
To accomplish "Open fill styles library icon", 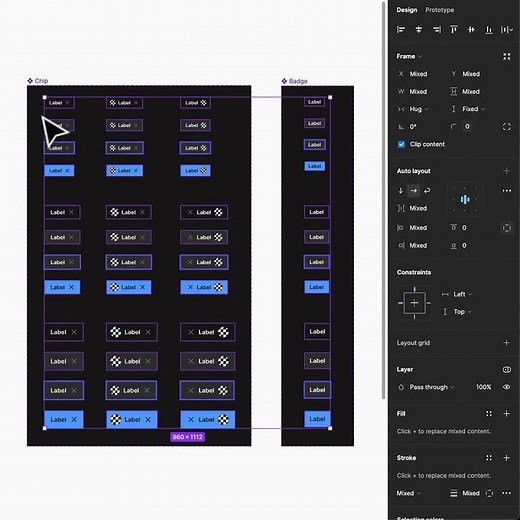I will point(489,414).
